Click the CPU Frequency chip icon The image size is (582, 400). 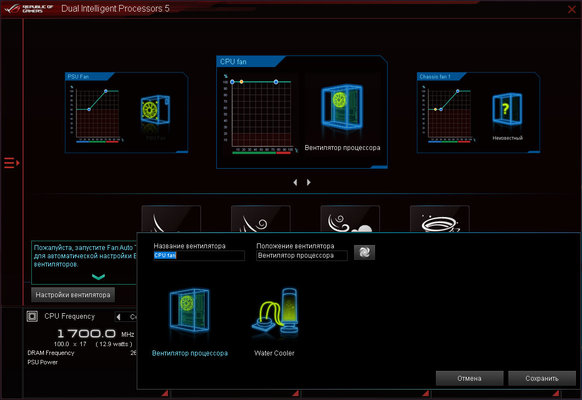32,316
